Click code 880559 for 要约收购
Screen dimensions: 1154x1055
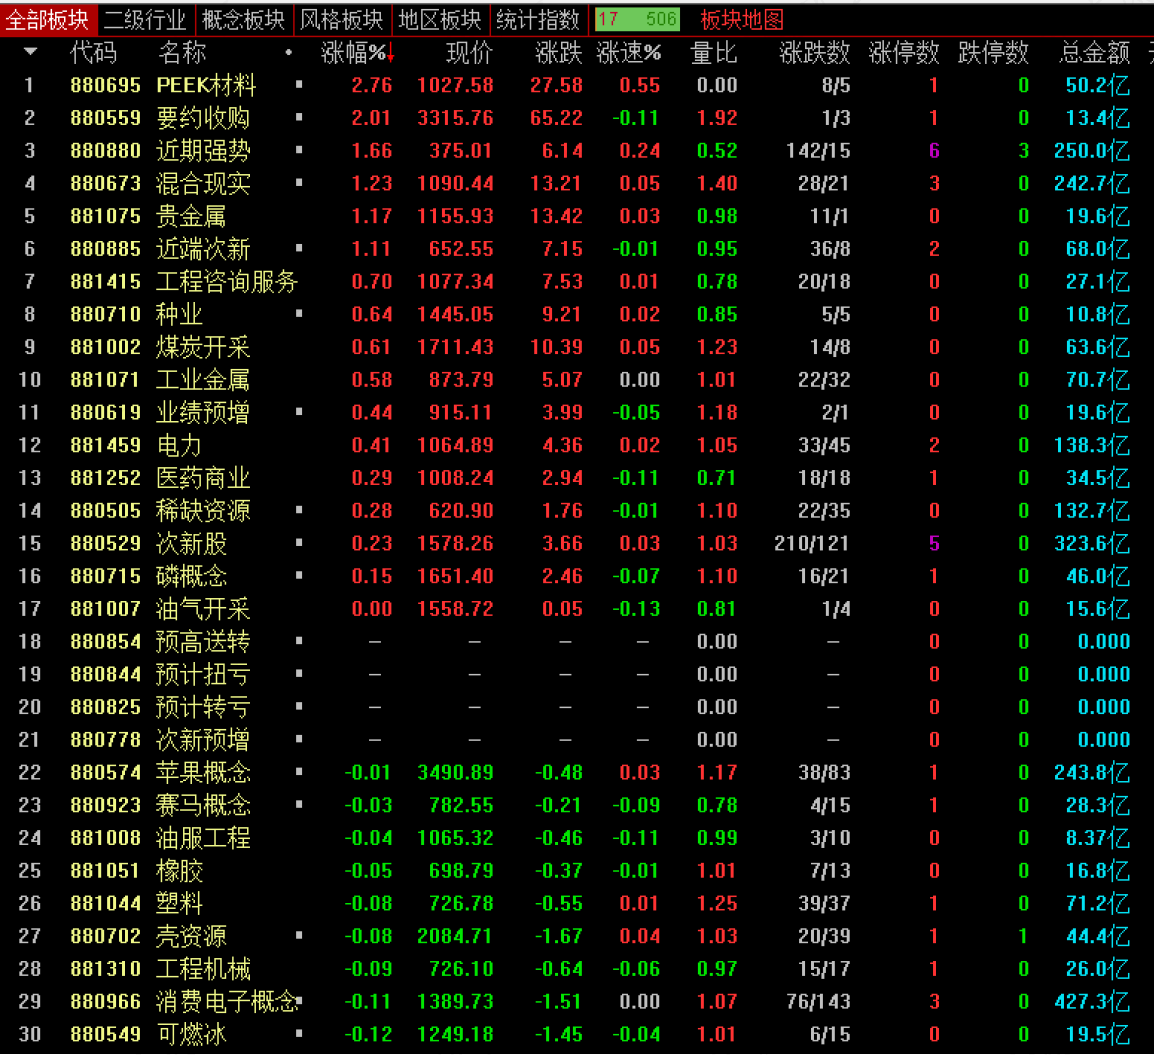point(105,118)
